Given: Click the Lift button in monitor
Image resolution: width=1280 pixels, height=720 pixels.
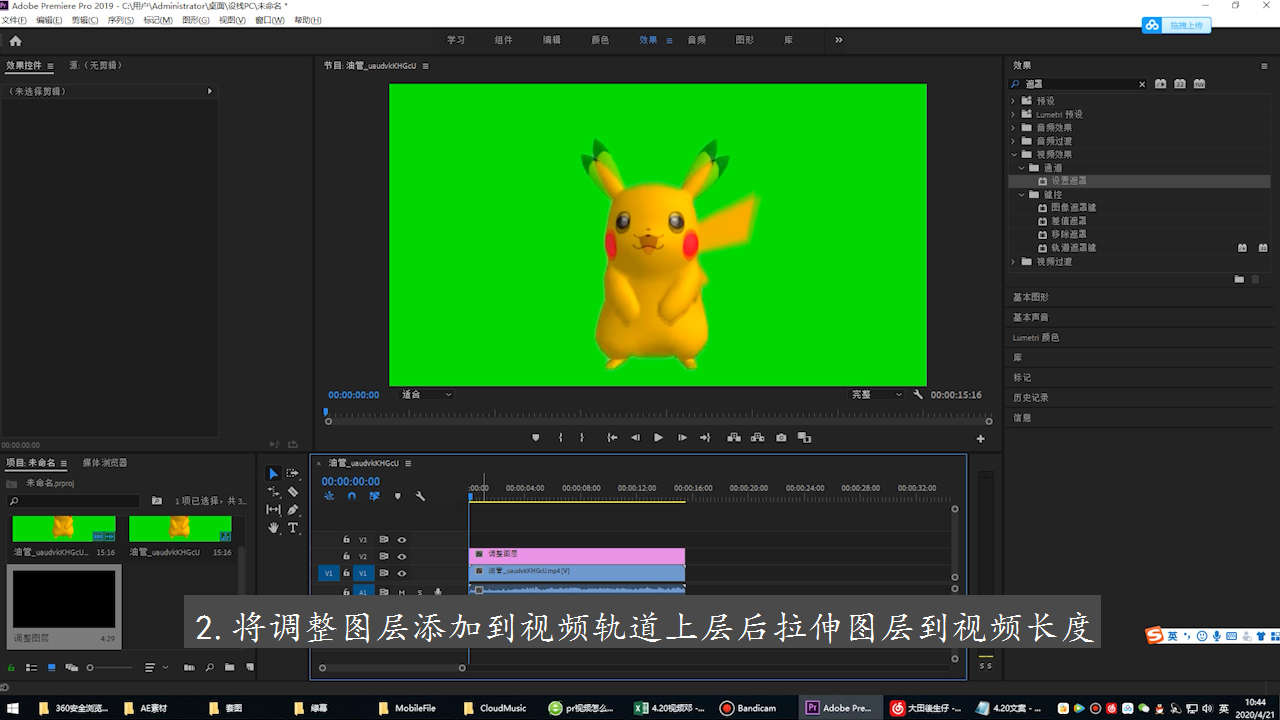Looking at the screenshot, I should [x=733, y=438].
